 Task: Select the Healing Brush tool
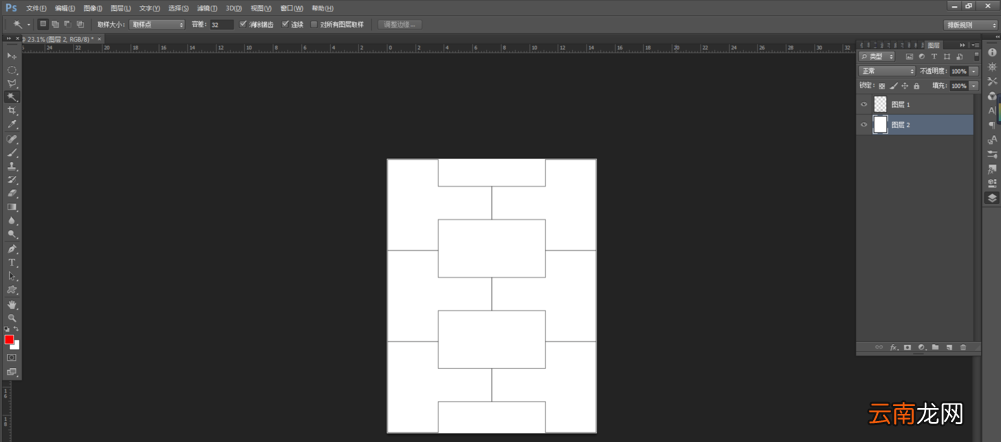coord(11,139)
